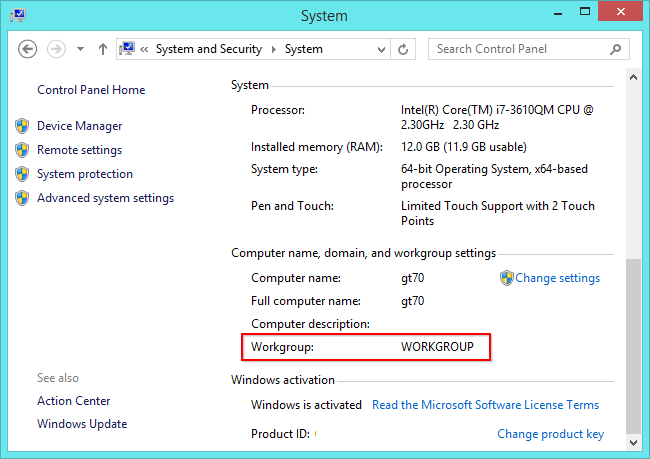Expand the address bar history dropdown
Image resolution: width=650 pixels, height=459 pixels.
point(379,49)
